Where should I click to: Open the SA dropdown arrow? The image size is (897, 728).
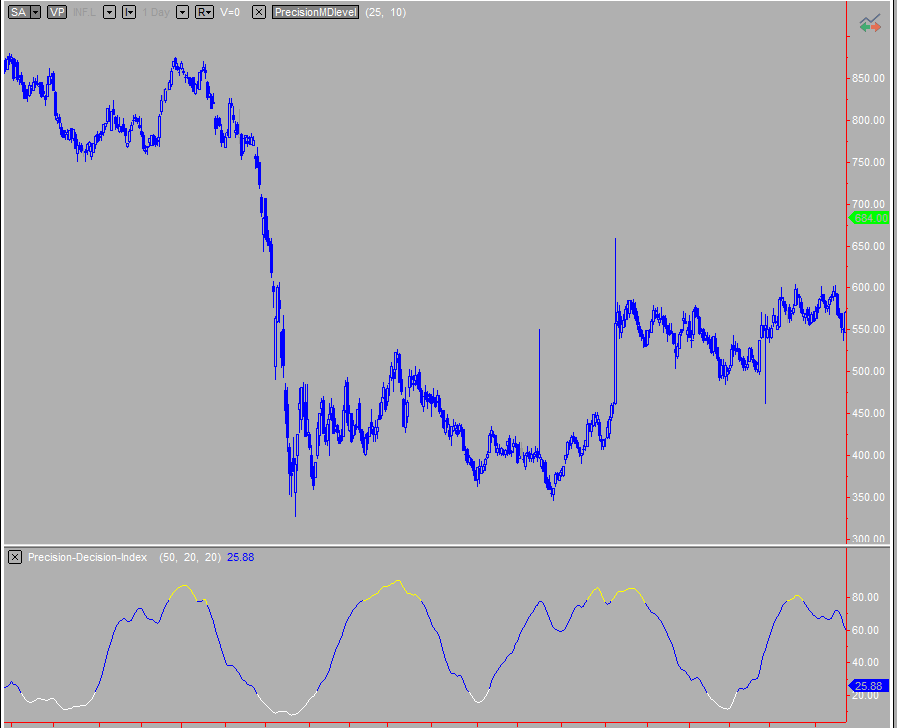(35, 12)
